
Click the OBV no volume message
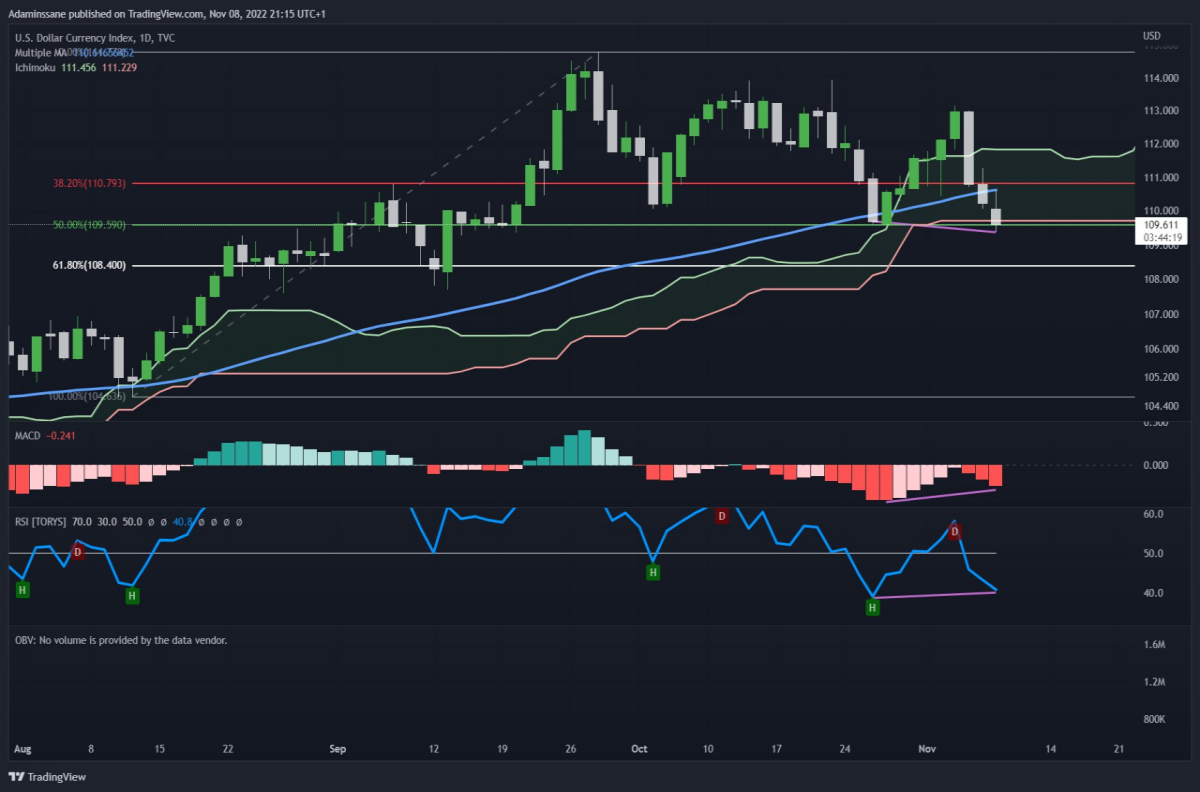pyautogui.click(x=121, y=639)
